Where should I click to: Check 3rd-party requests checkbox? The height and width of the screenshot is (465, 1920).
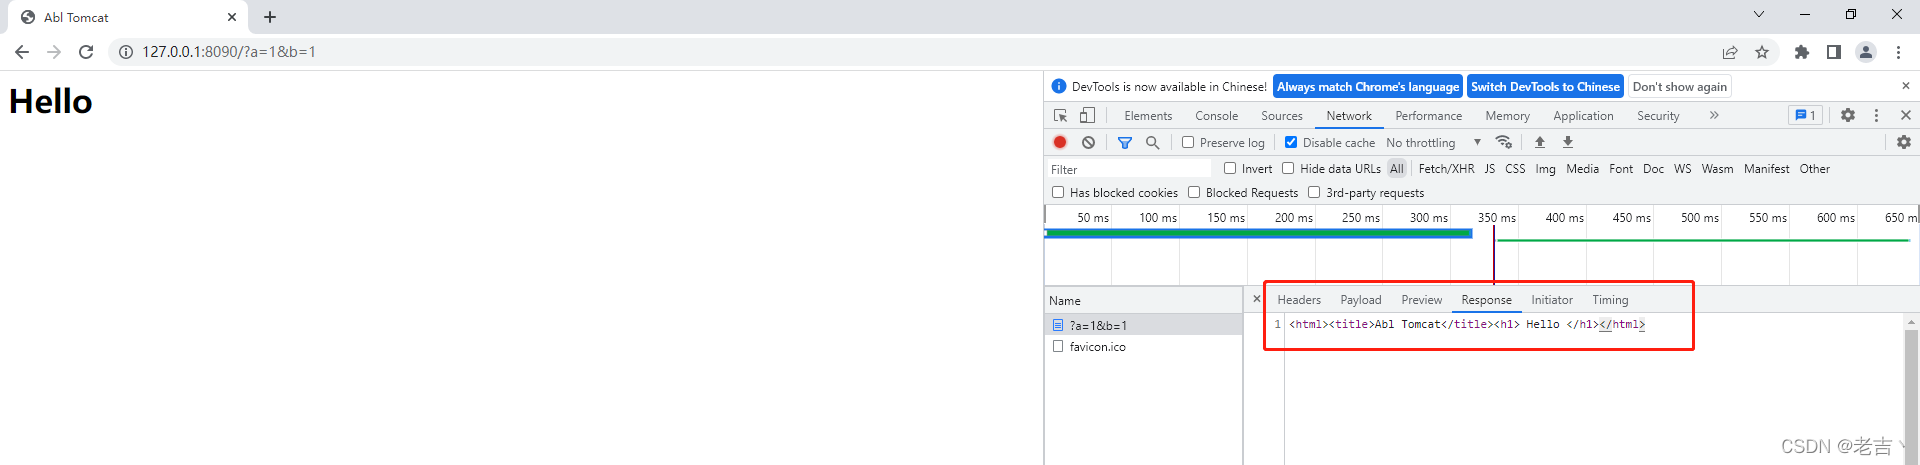[x=1314, y=193]
